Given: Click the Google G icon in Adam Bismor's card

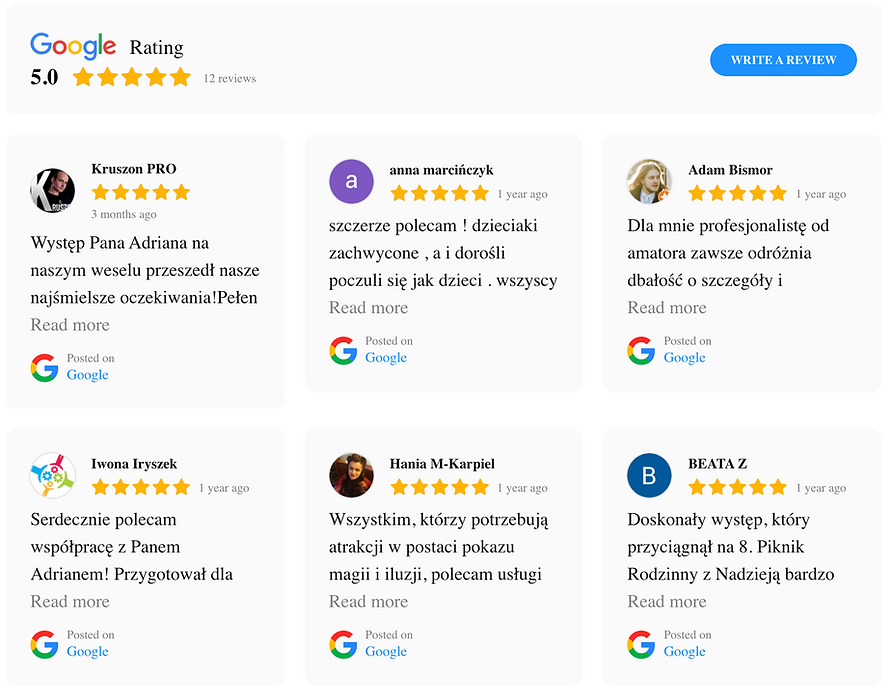Looking at the screenshot, I should (x=641, y=350).
